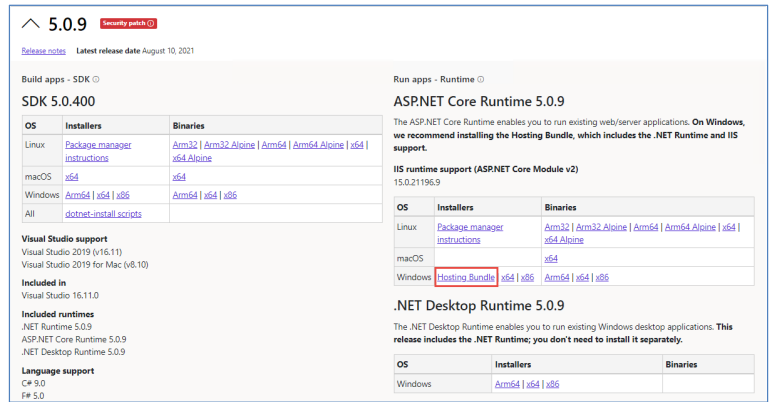Download SDK macOS x64 binary
This screenshot has width=773, height=402.
(x=179, y=177)
